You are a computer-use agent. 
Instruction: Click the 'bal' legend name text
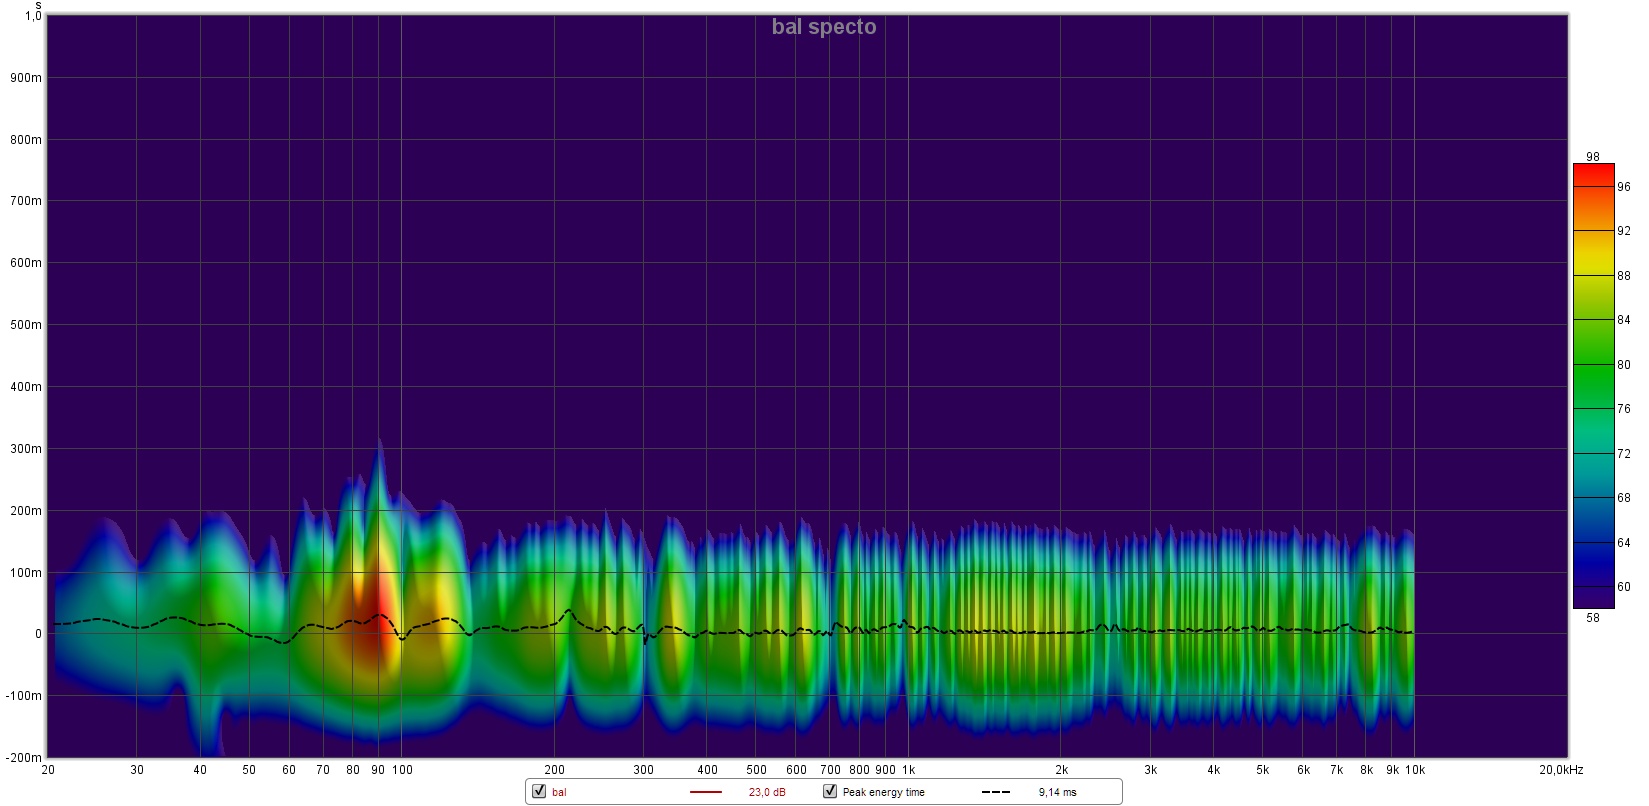[559, 792]
